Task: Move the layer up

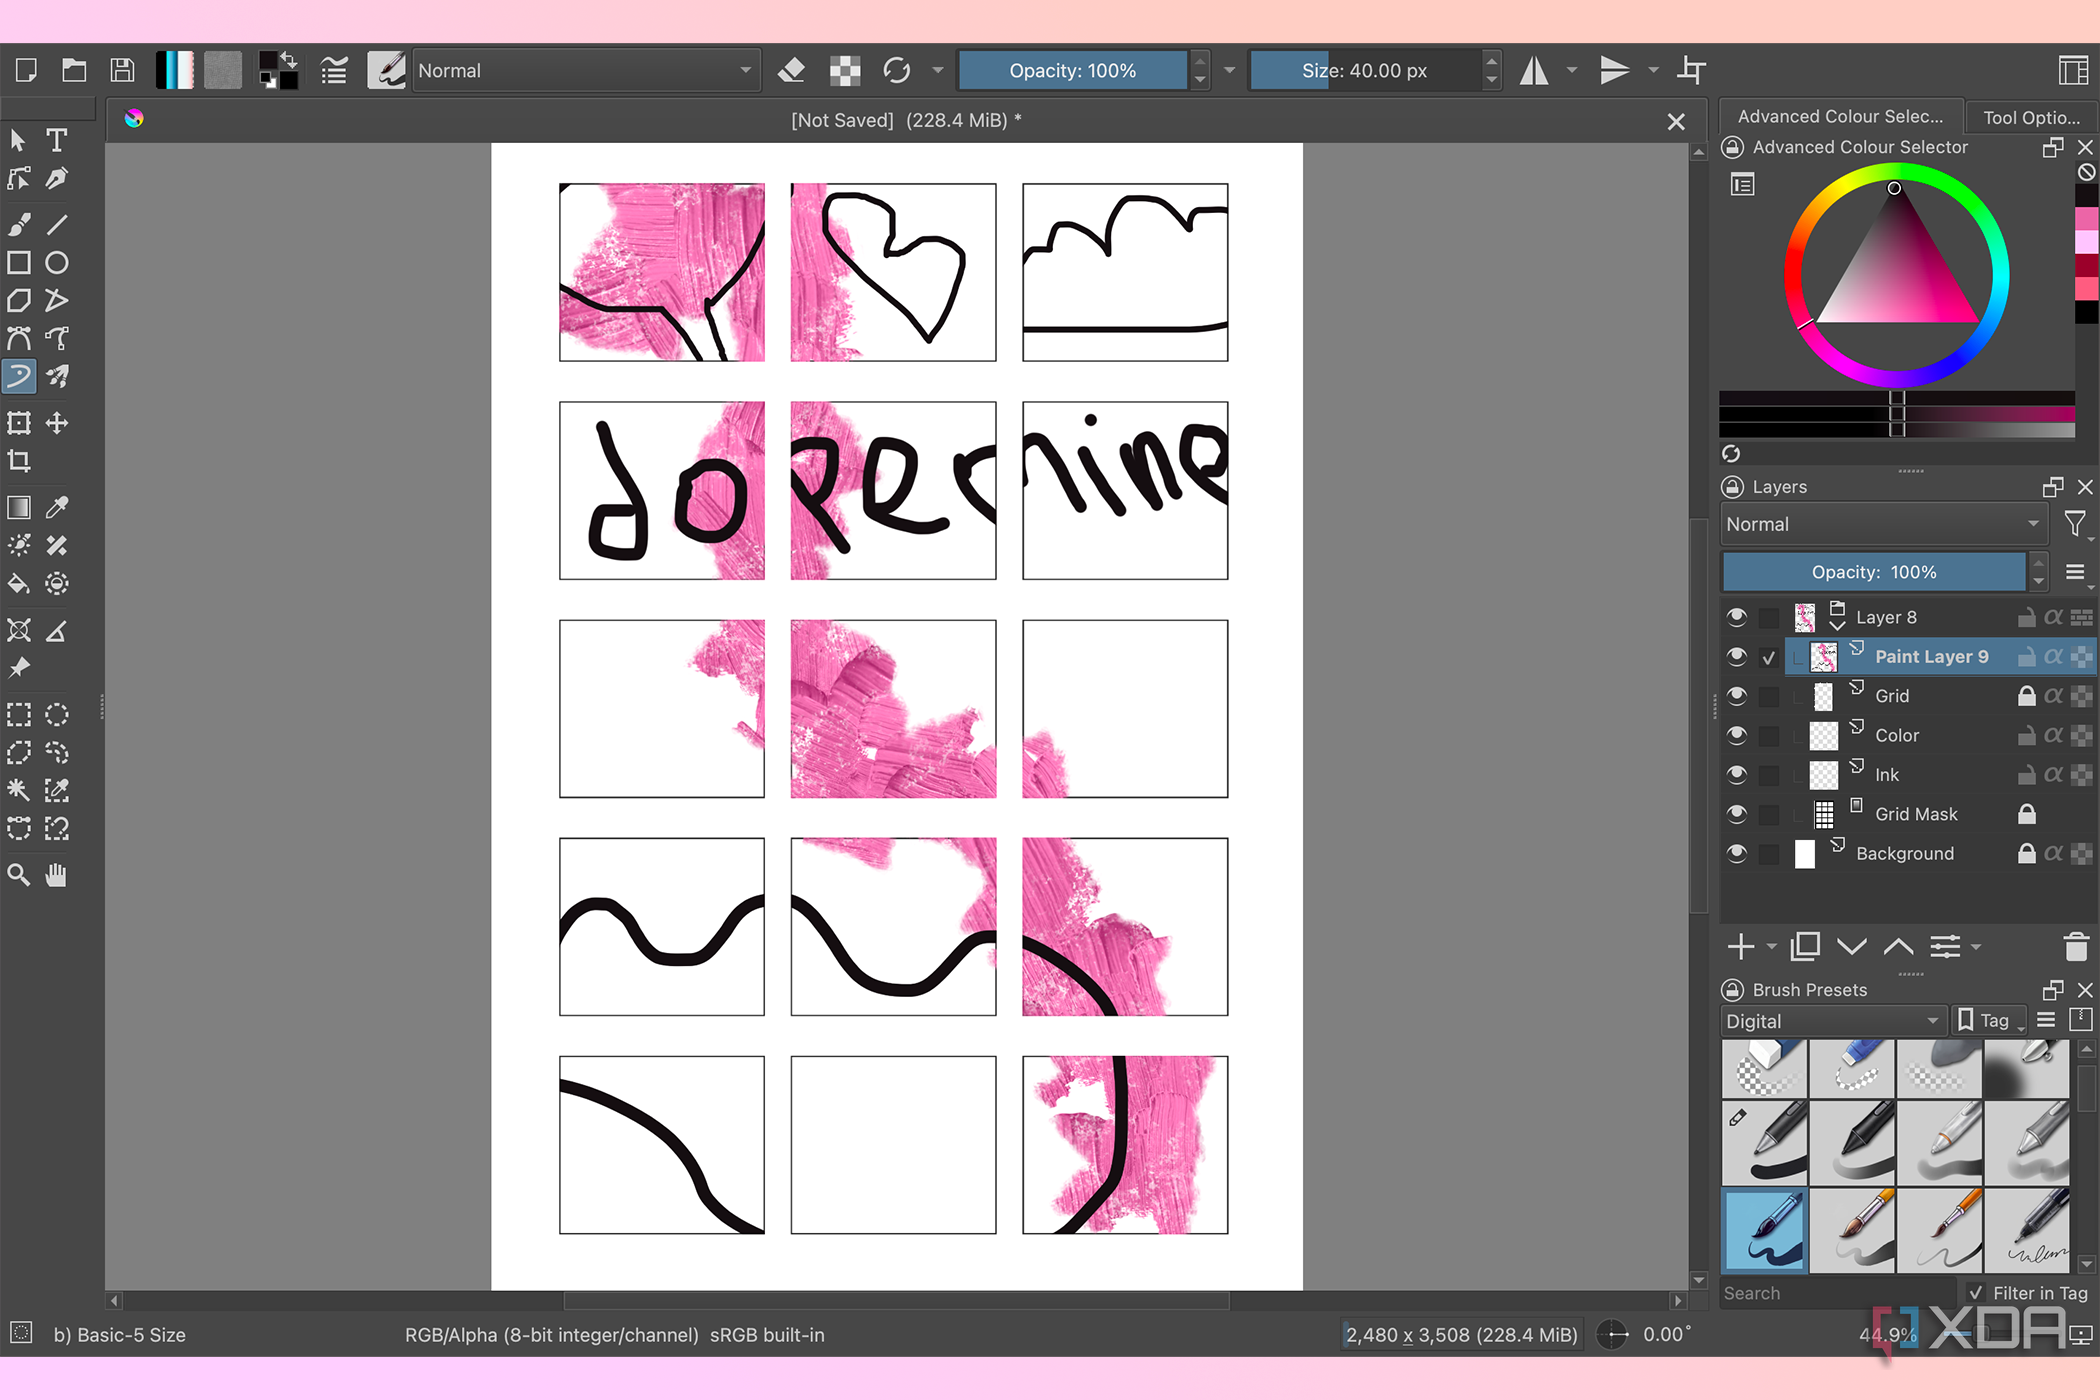Action: click(1898, 946)
